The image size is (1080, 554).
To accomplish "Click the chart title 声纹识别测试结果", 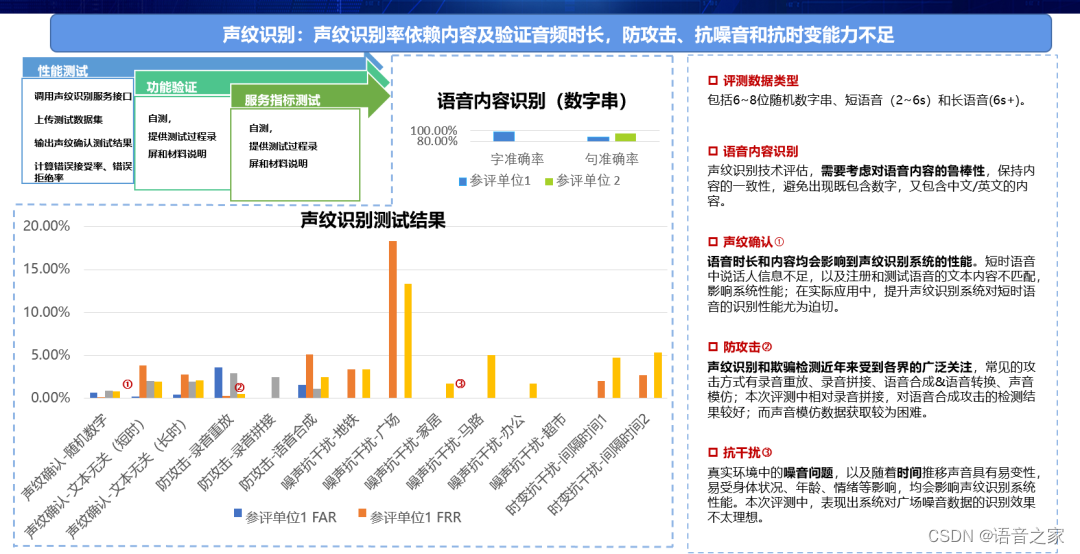I will [373, 220].
